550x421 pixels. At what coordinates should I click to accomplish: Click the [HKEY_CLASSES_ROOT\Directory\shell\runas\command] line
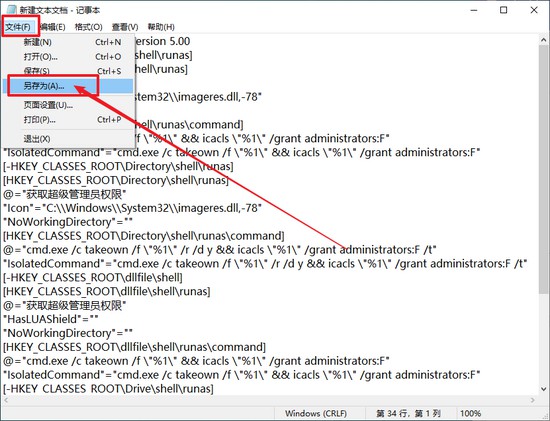pos(144,236)
